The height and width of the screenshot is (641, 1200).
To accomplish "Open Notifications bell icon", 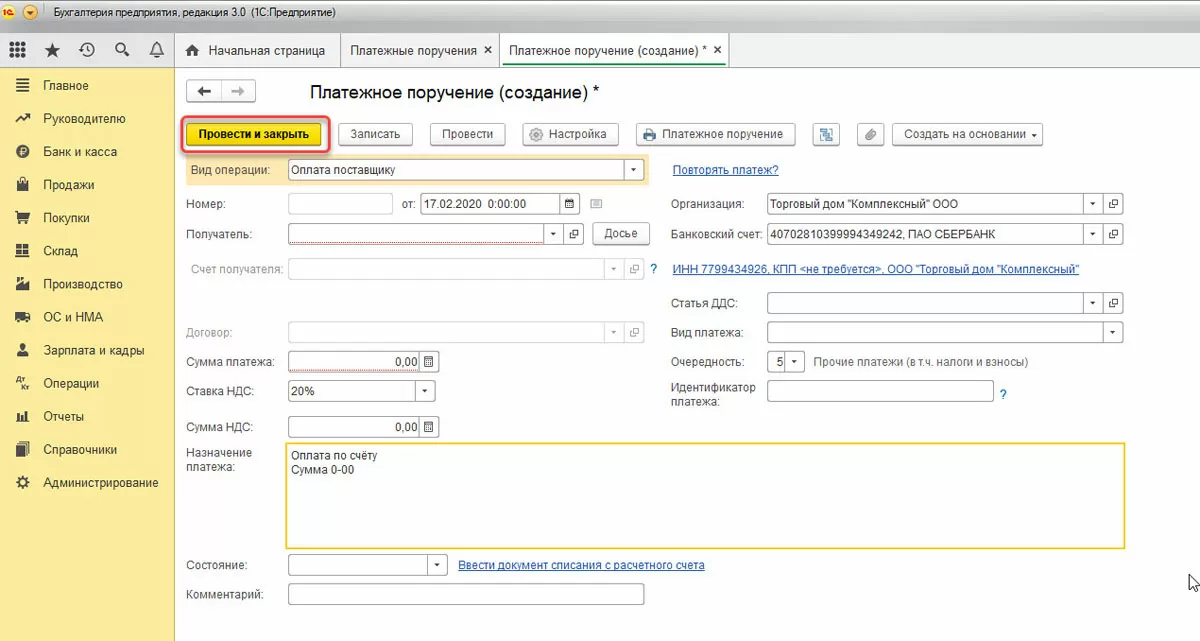I will coord(156,49).
